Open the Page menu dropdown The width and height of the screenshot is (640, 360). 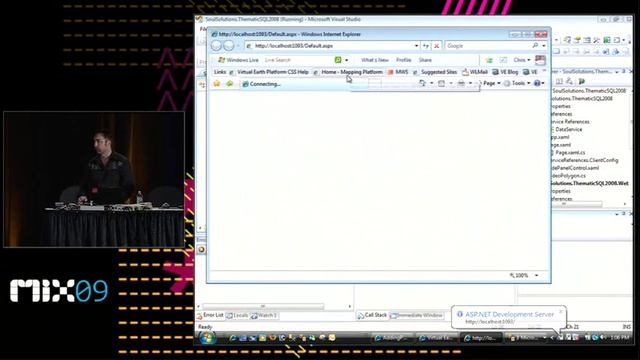pyautogui.click(x=492, y=83)
